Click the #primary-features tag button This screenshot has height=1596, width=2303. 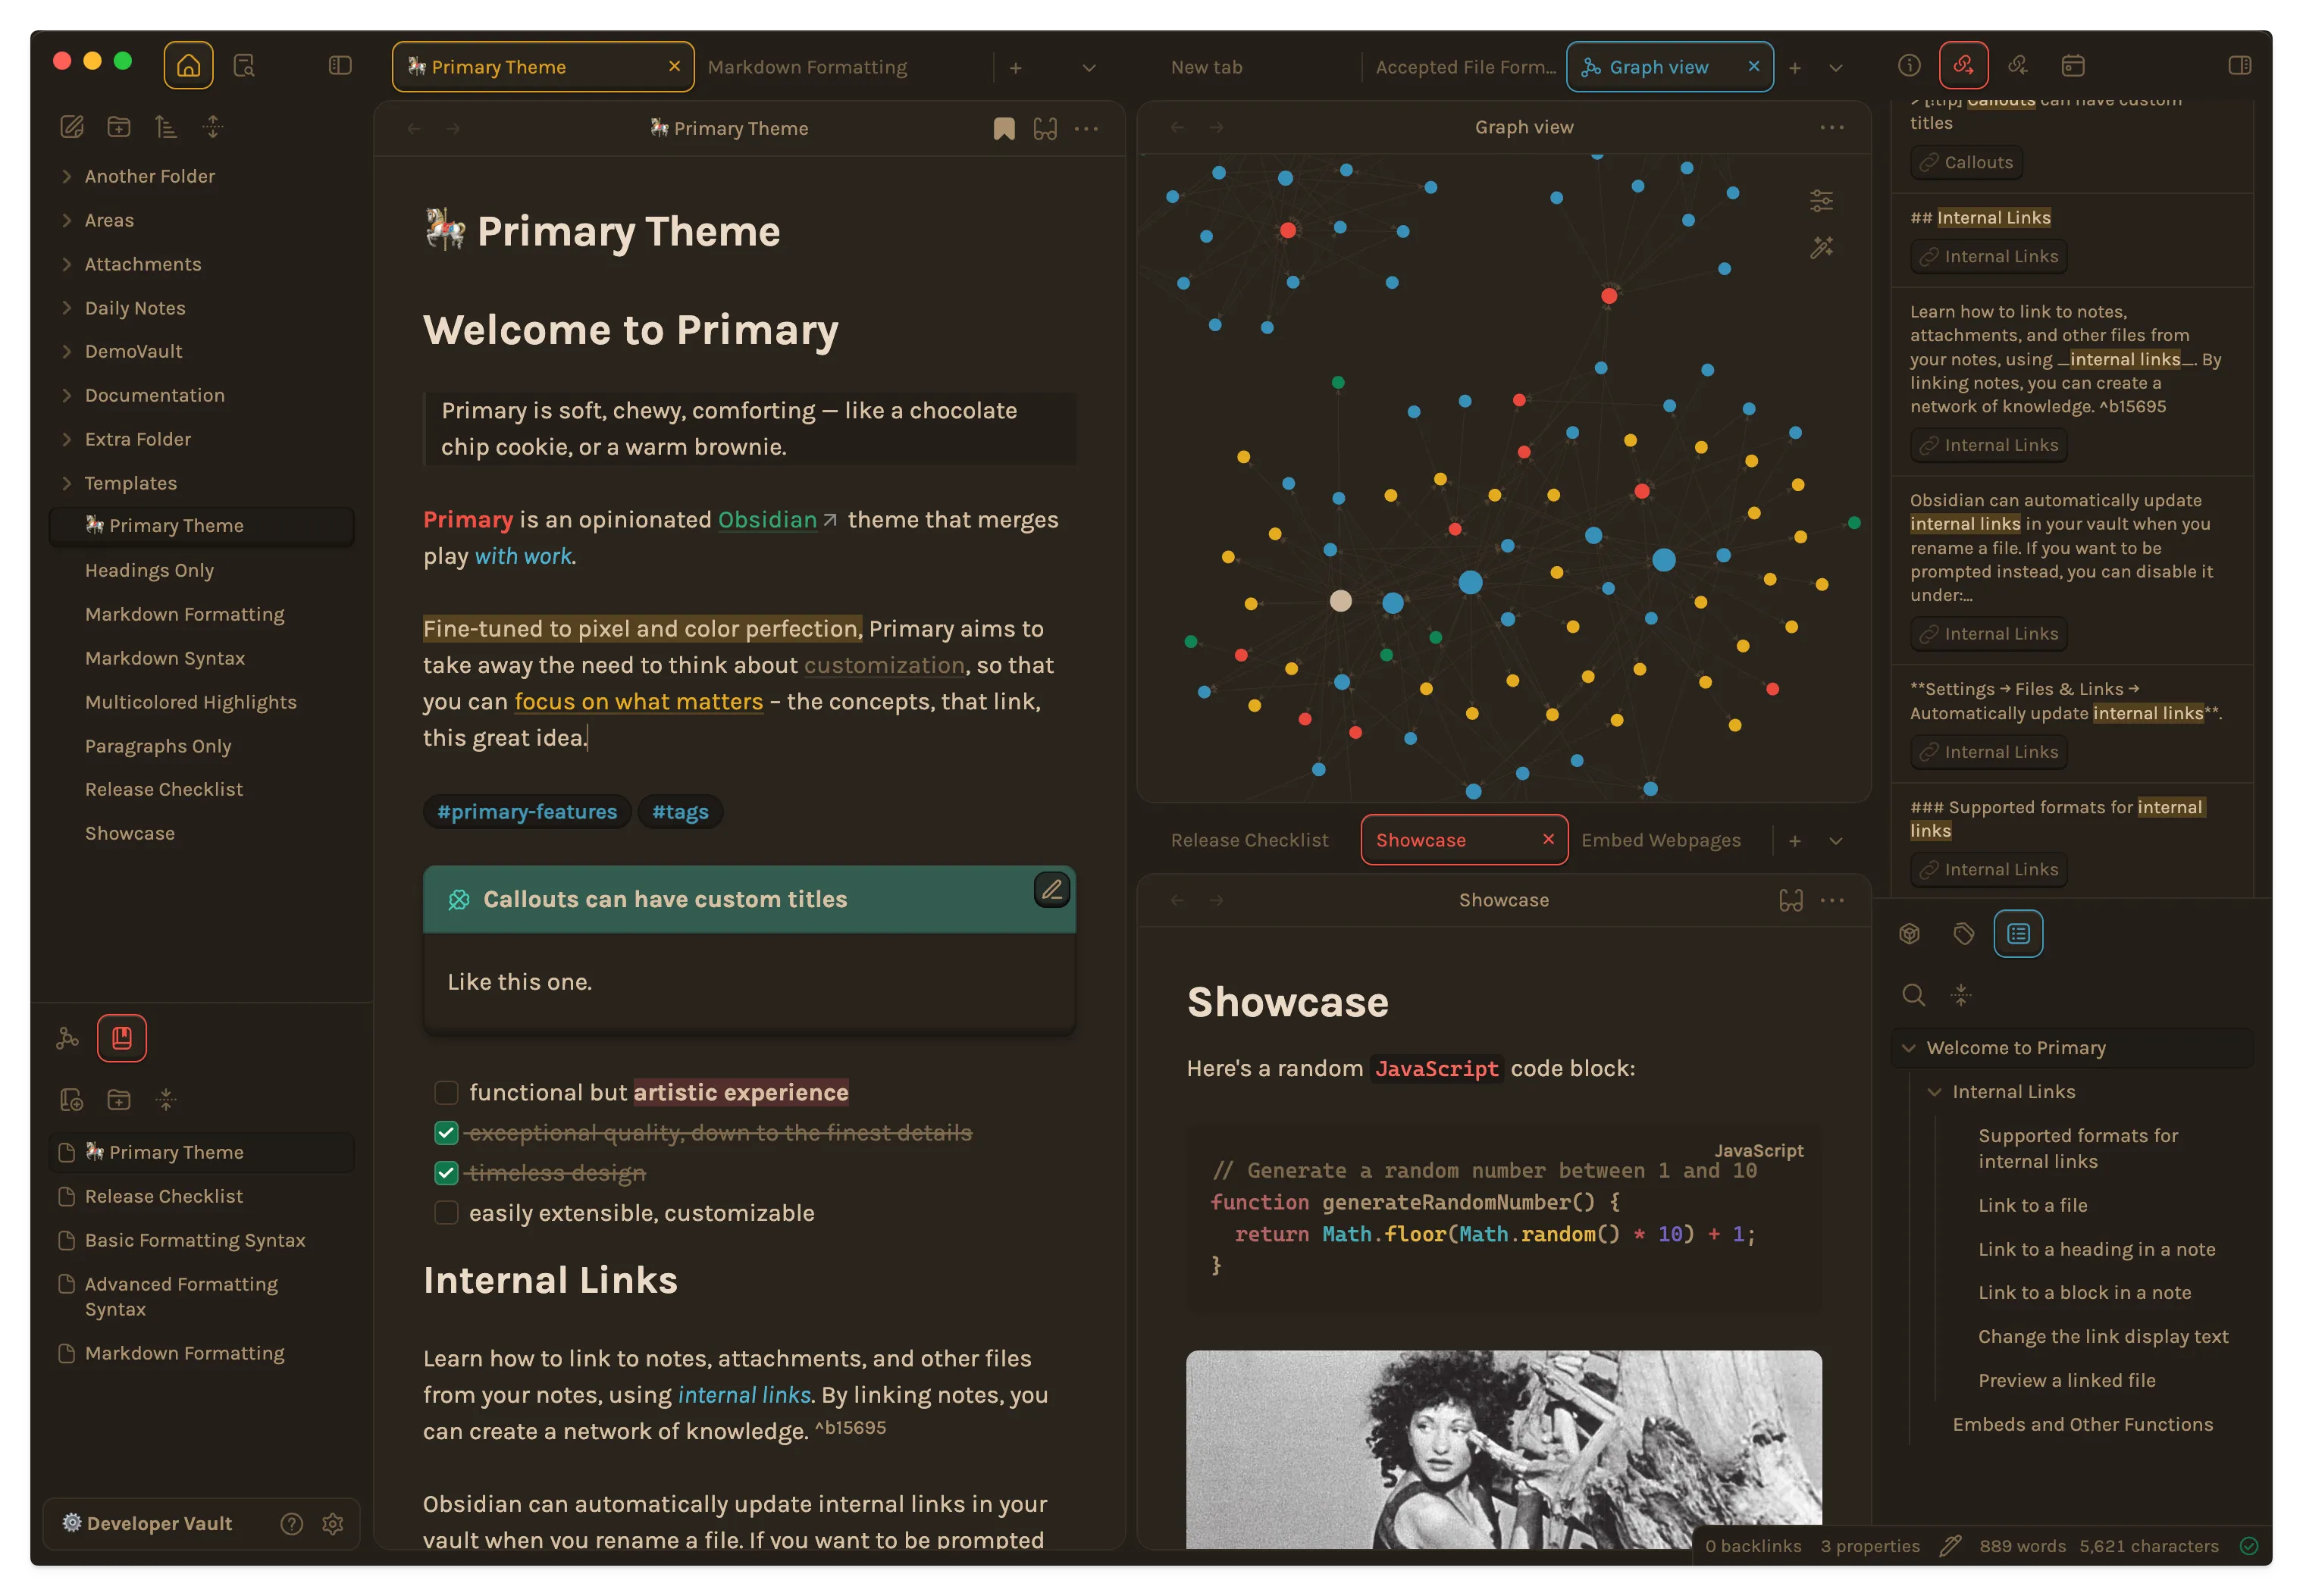coord(528,810)
